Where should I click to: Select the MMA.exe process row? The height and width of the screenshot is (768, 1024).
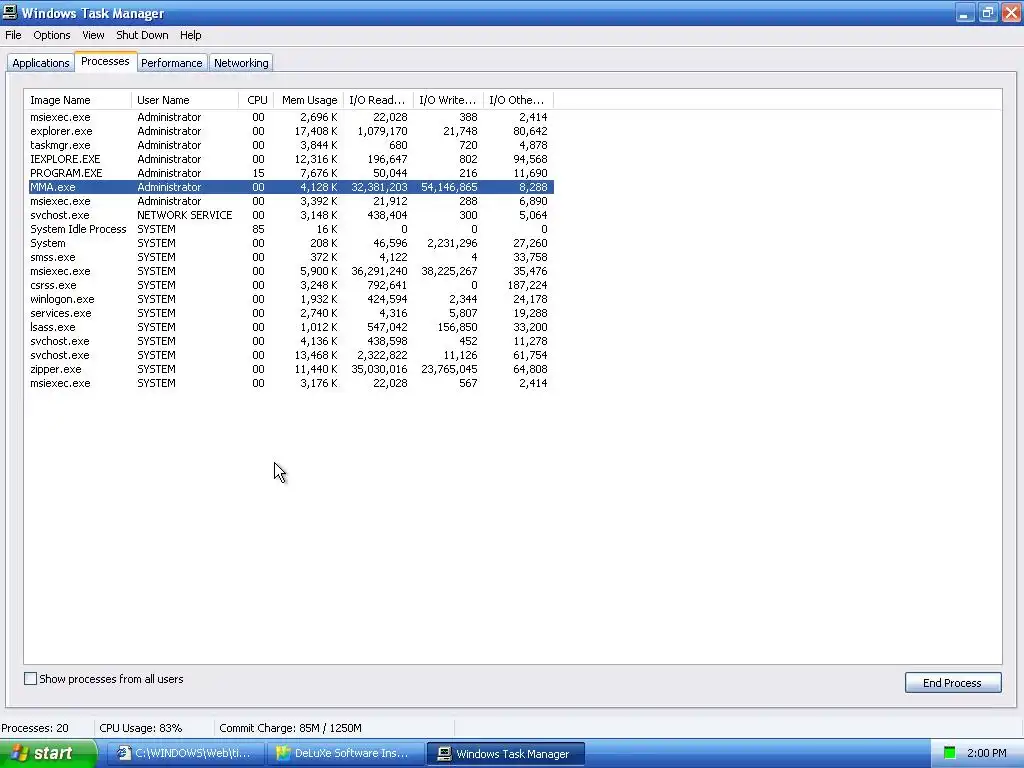click(x=289, y=187)
